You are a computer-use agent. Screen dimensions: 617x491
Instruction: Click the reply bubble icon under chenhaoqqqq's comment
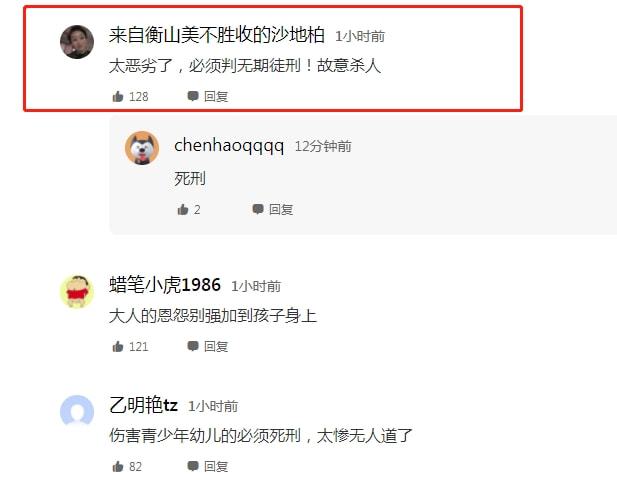pyautogui.click(x=258, y=209)
